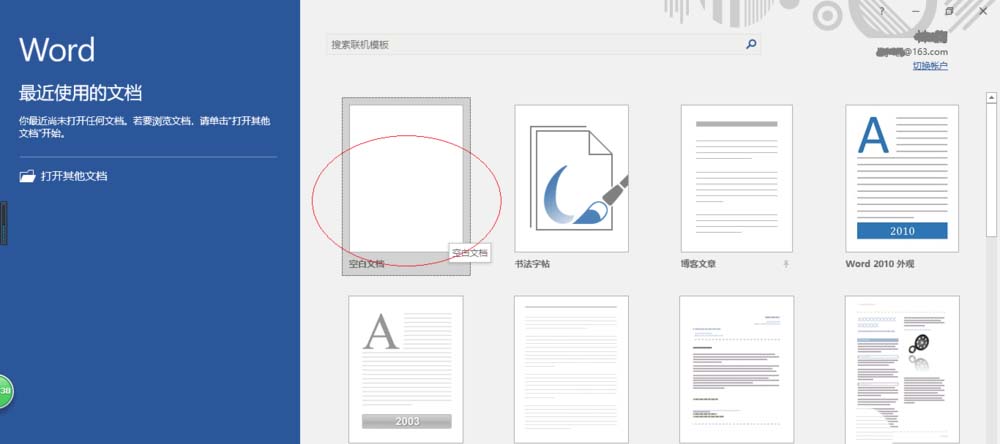Select the 空白文档 template thumbnail
1000x444 pixels.
[x=406, y=178]
